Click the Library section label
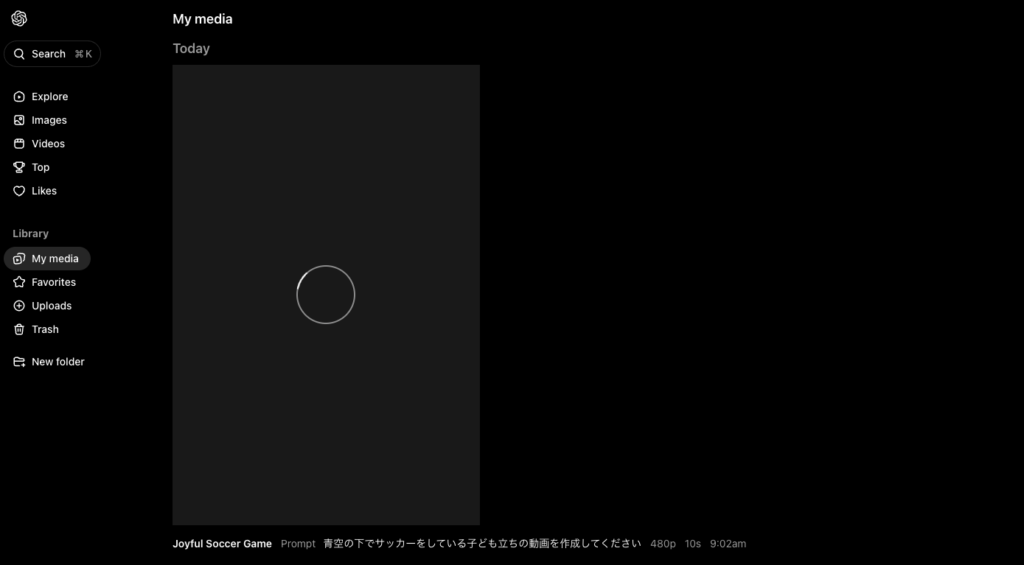The image size is (1024, 565). pos(31,234)
